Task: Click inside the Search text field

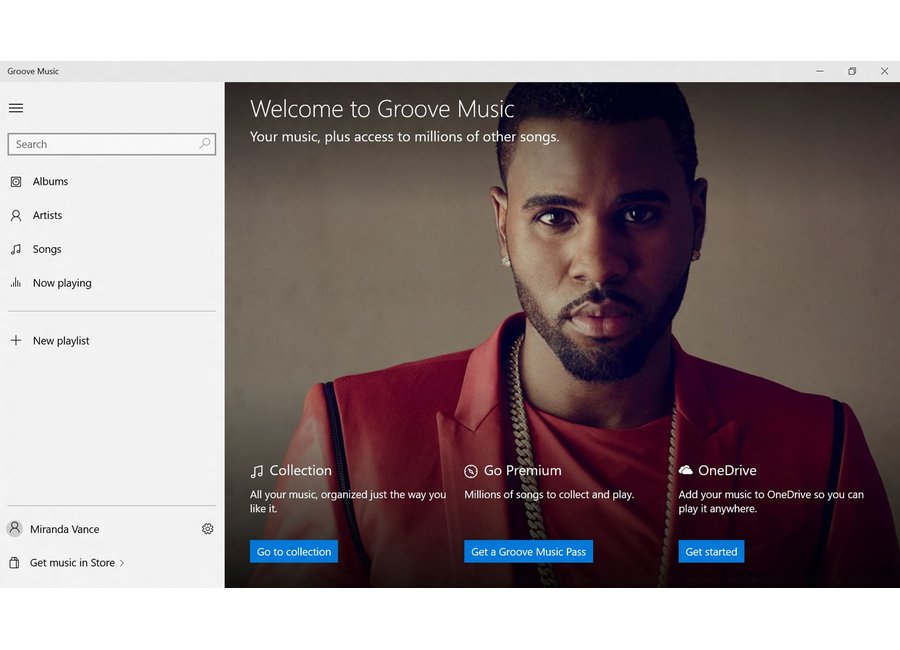Action: click(x=100, y=144)
